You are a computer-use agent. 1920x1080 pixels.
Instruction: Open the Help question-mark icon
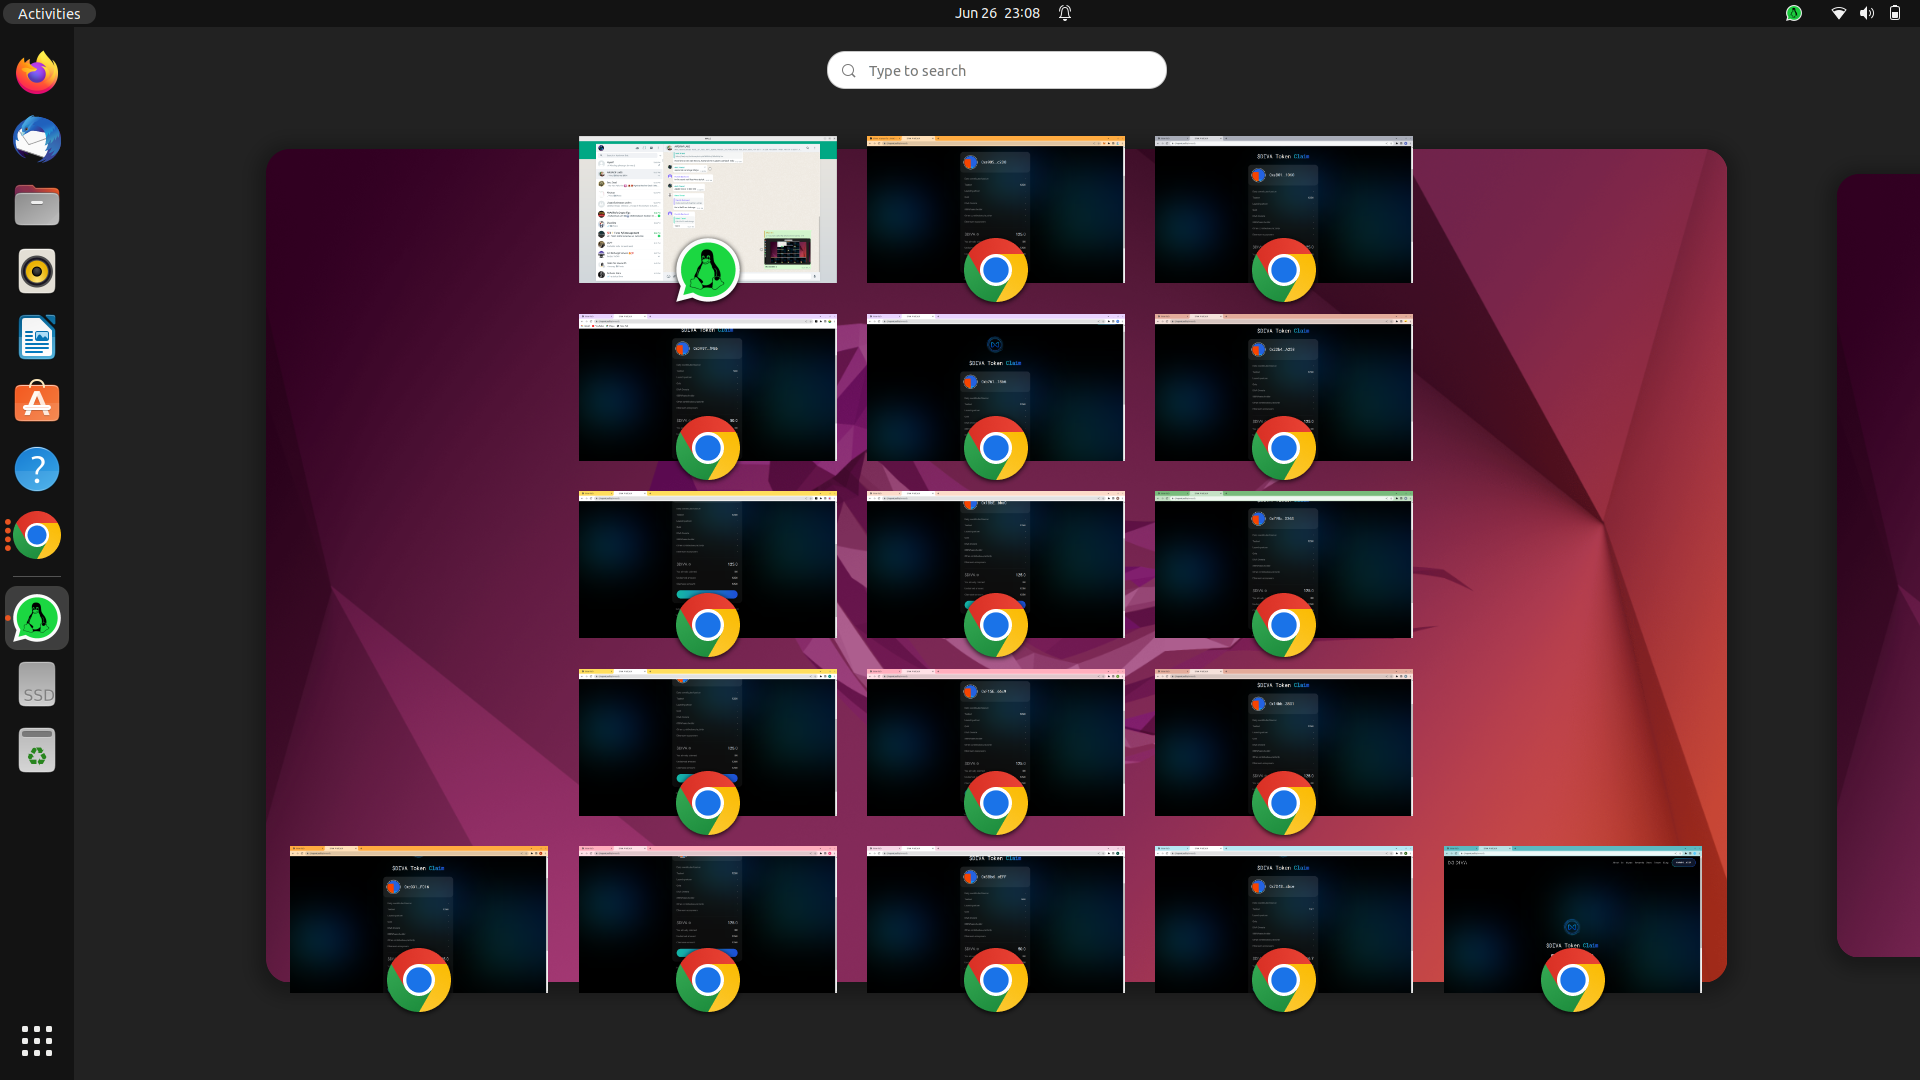(37, 469)
